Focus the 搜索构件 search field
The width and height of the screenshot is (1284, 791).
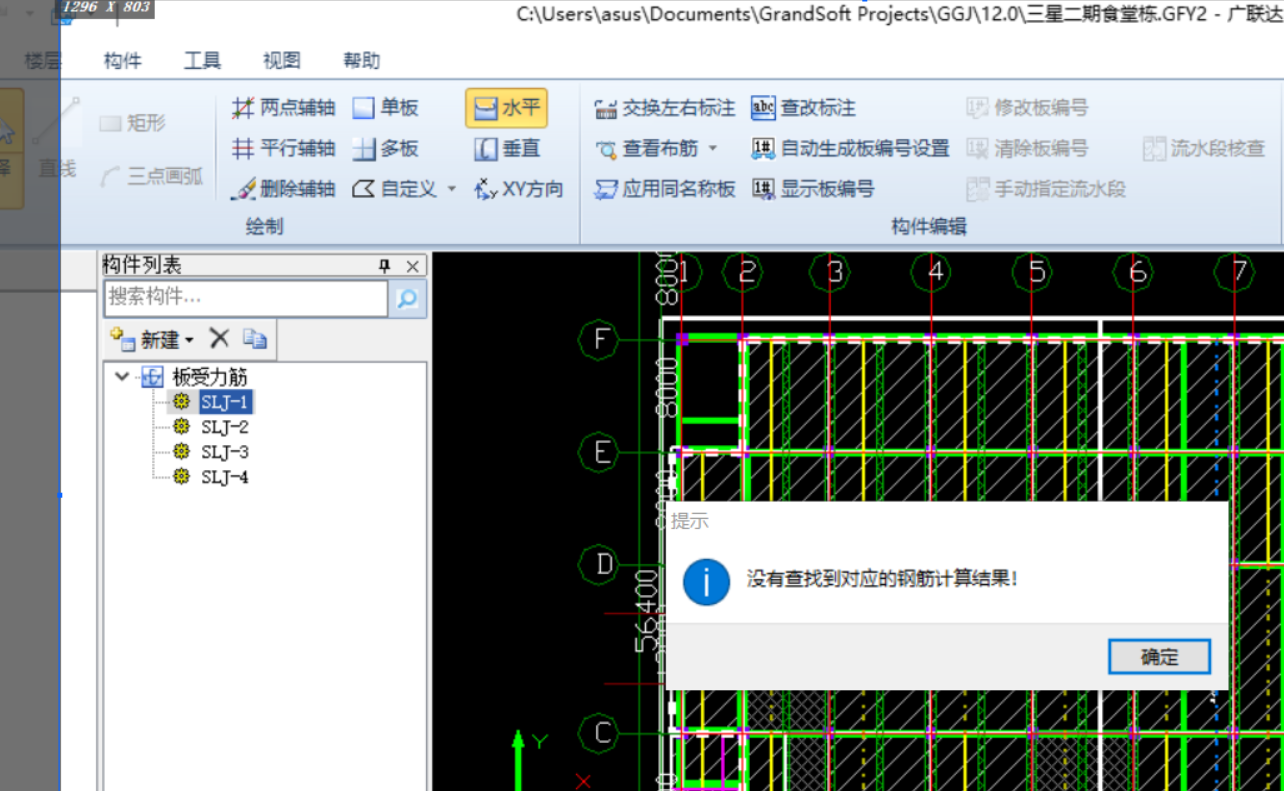click(245, 298)
